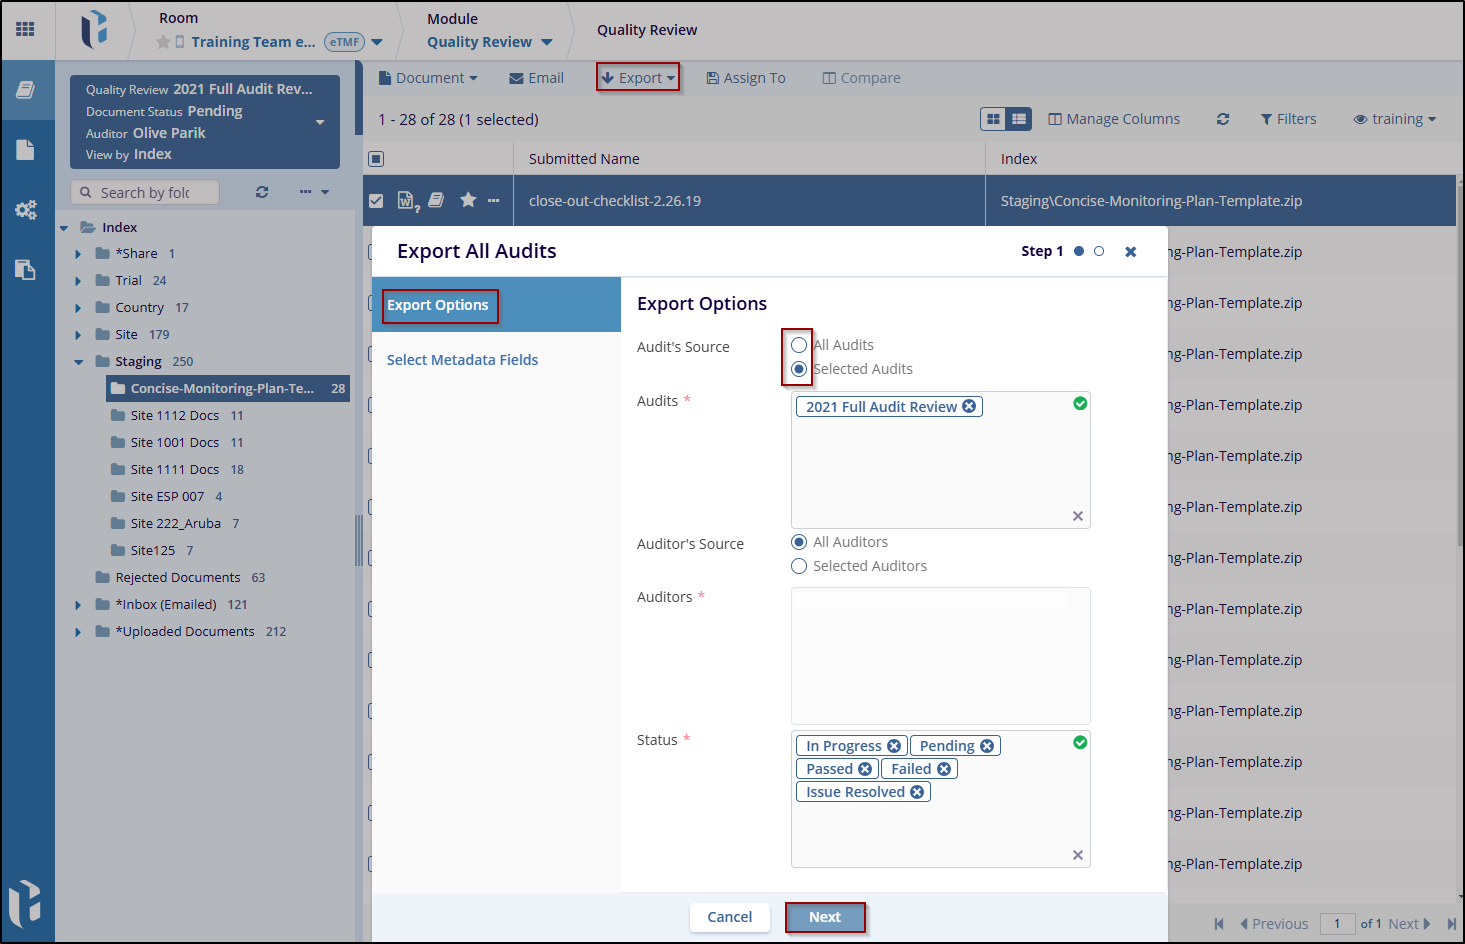Click the Search by folder input field
The width and height of the screenshot is (1465, 944).
pos(145,192)
